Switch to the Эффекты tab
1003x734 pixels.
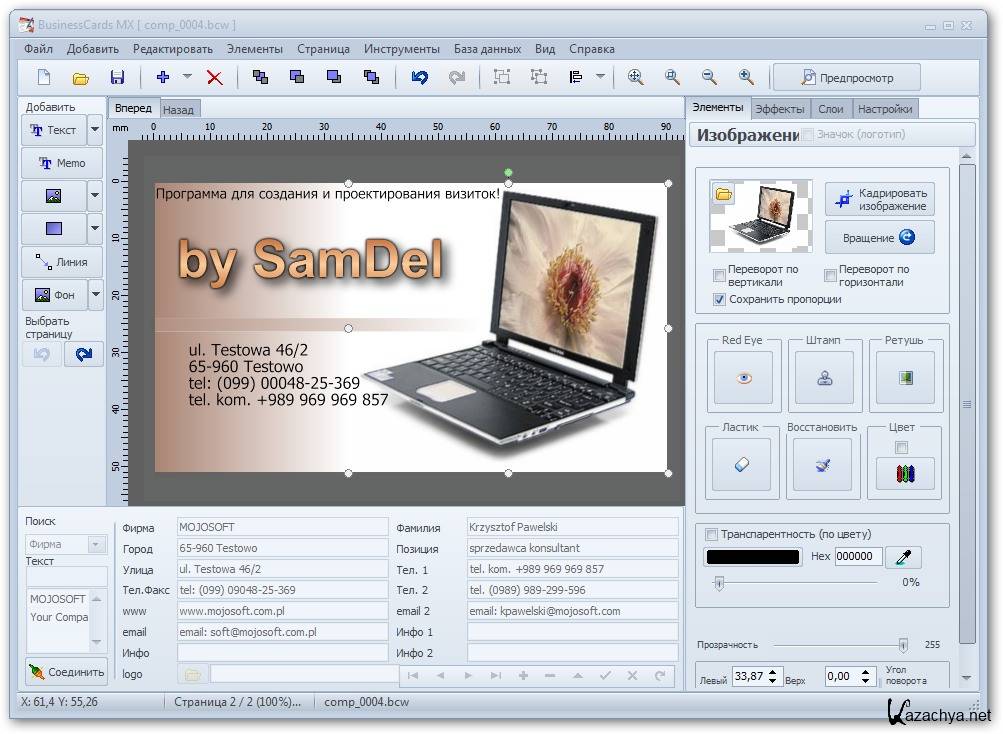pyautogui.click(x=779, y=109)
